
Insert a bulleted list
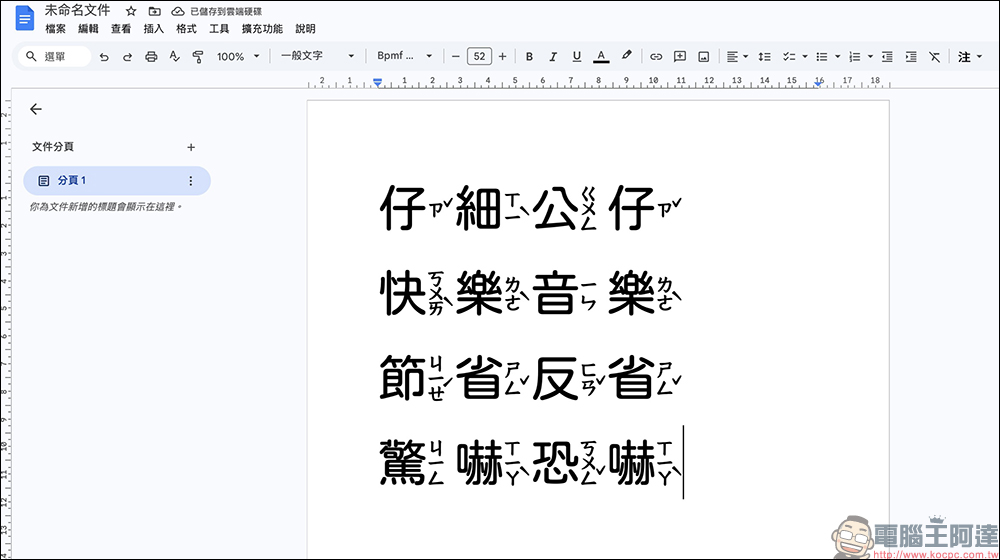click(x=822, y=57)
